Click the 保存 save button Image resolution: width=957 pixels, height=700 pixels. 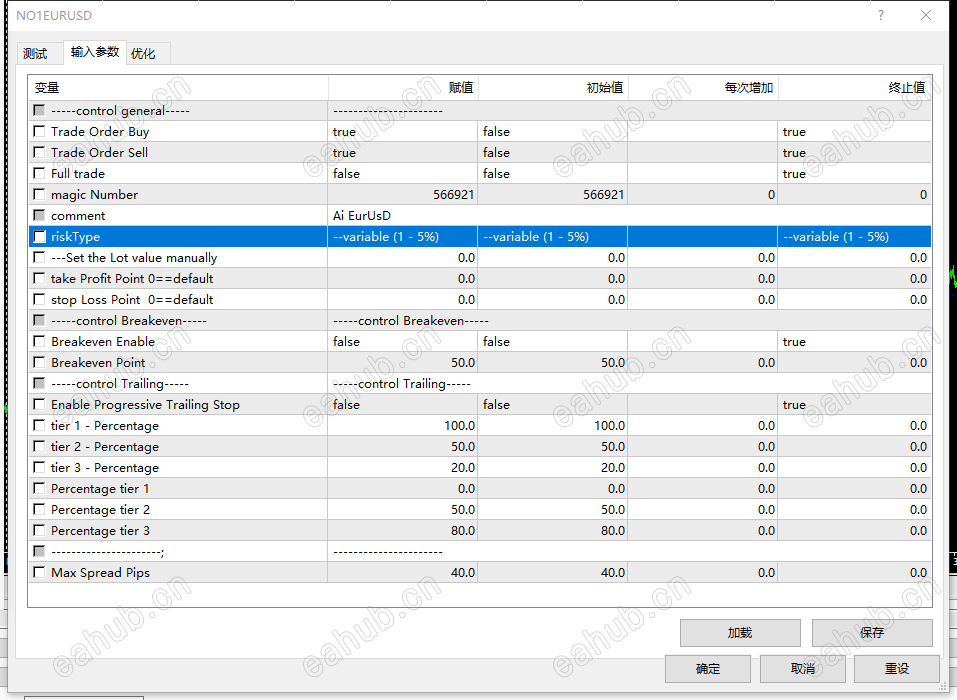click(872, 633)
